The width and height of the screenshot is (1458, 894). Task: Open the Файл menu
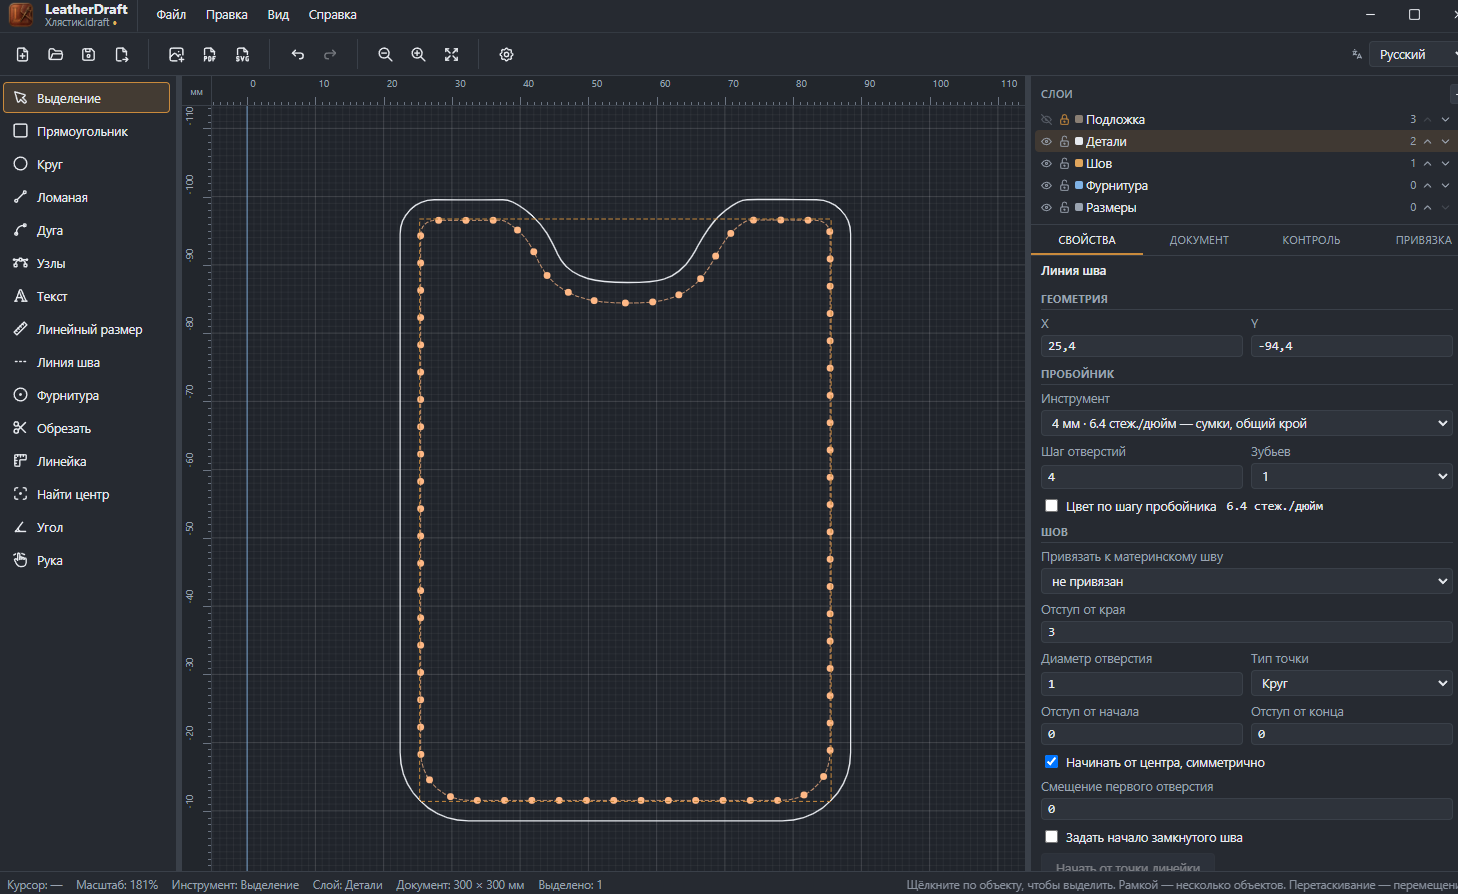click(x=171, y=15)
